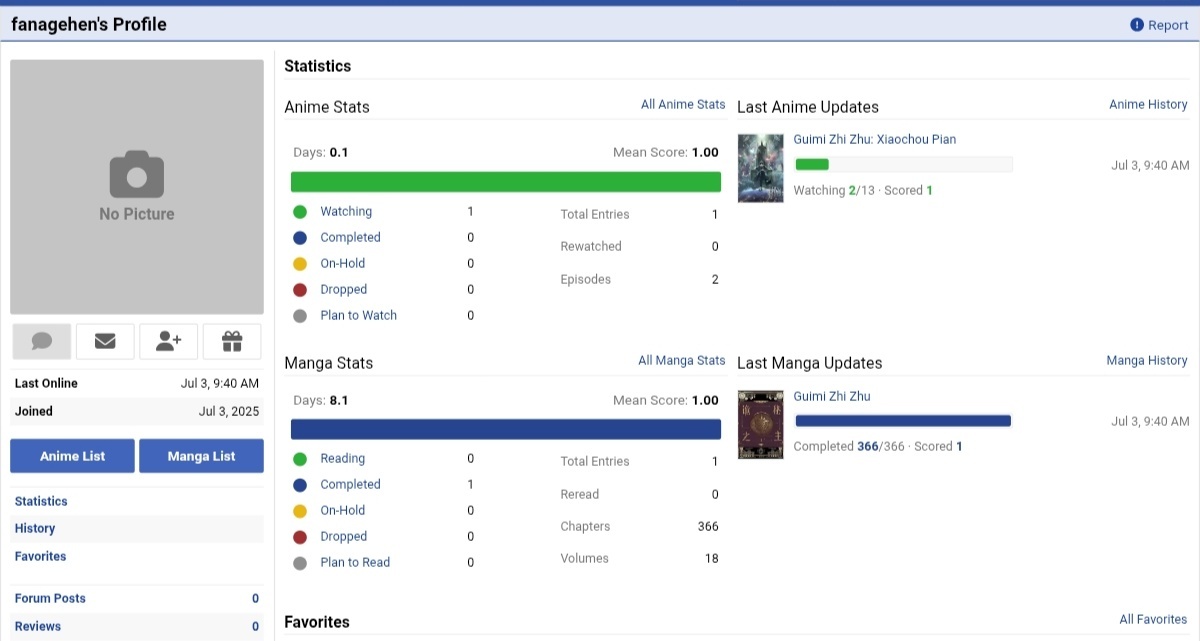This screenshot has width=1200, height=641.
Task: Click the green anime stats bar
Action: (505, 182)
